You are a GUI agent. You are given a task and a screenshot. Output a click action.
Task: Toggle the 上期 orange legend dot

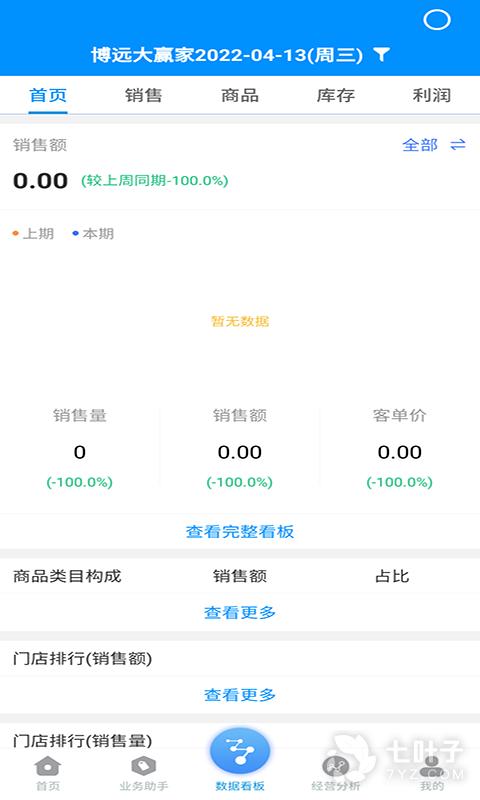16,233
